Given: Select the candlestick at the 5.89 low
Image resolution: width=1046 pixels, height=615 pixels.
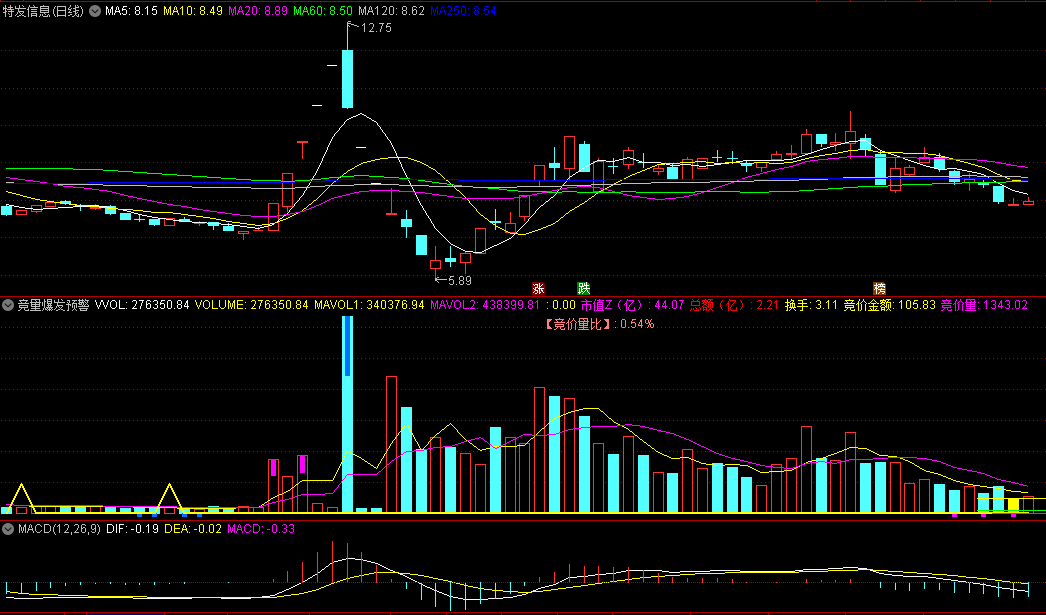Looking at the screenshot, I should (x=436, y=265).
